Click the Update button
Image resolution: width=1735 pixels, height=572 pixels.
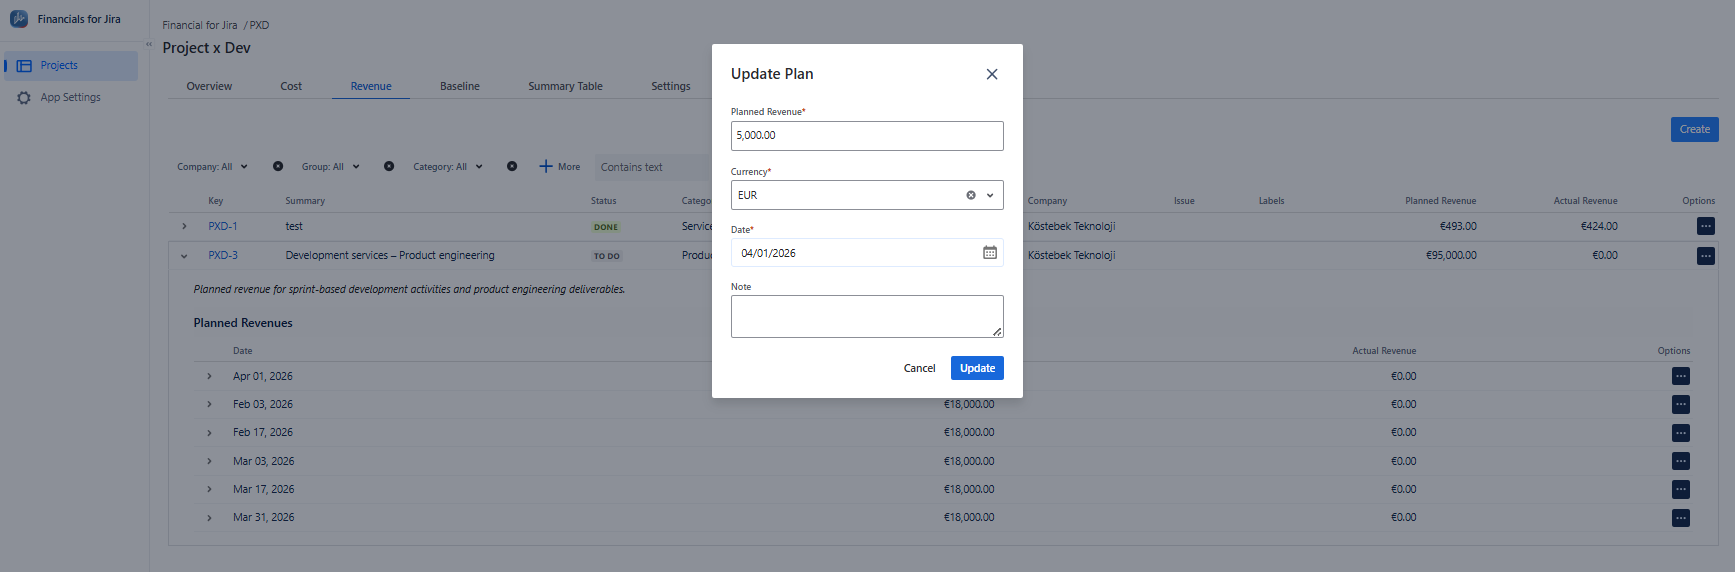977,368
